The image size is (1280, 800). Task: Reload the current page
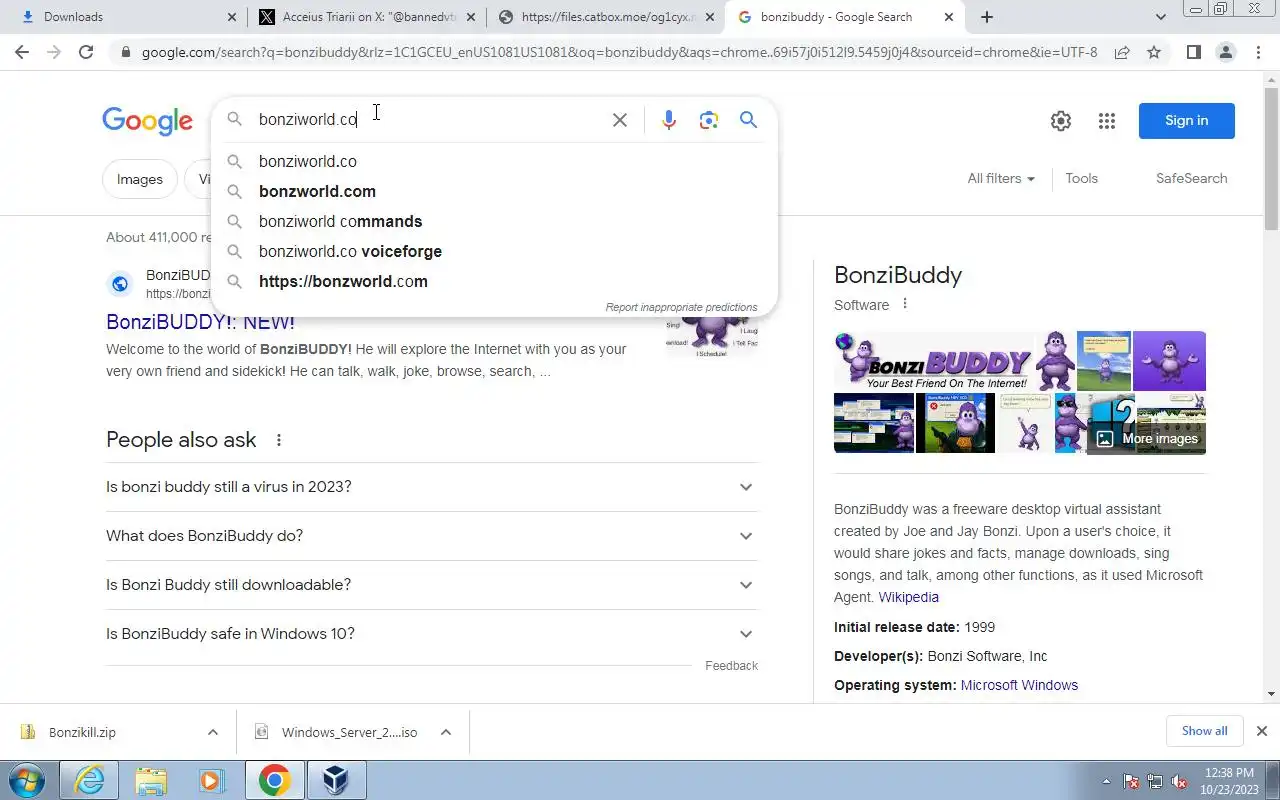tap(86, 52)
